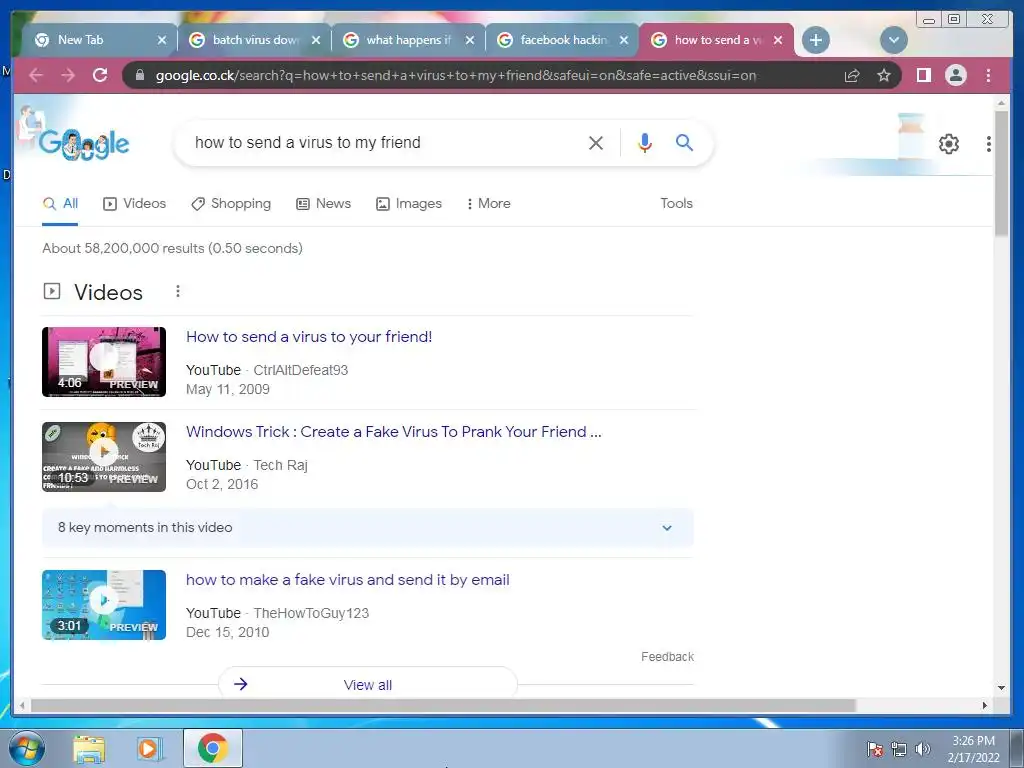Image resolution: width=1024 pixels, height=768 pixels.
Task: Switch to the Videos results tab
Action: pos(135,203)
